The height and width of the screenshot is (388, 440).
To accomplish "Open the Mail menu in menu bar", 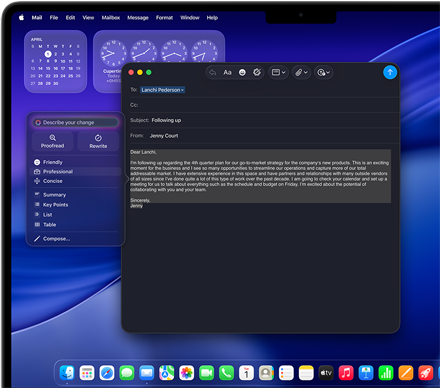I will tap(37, 18).
